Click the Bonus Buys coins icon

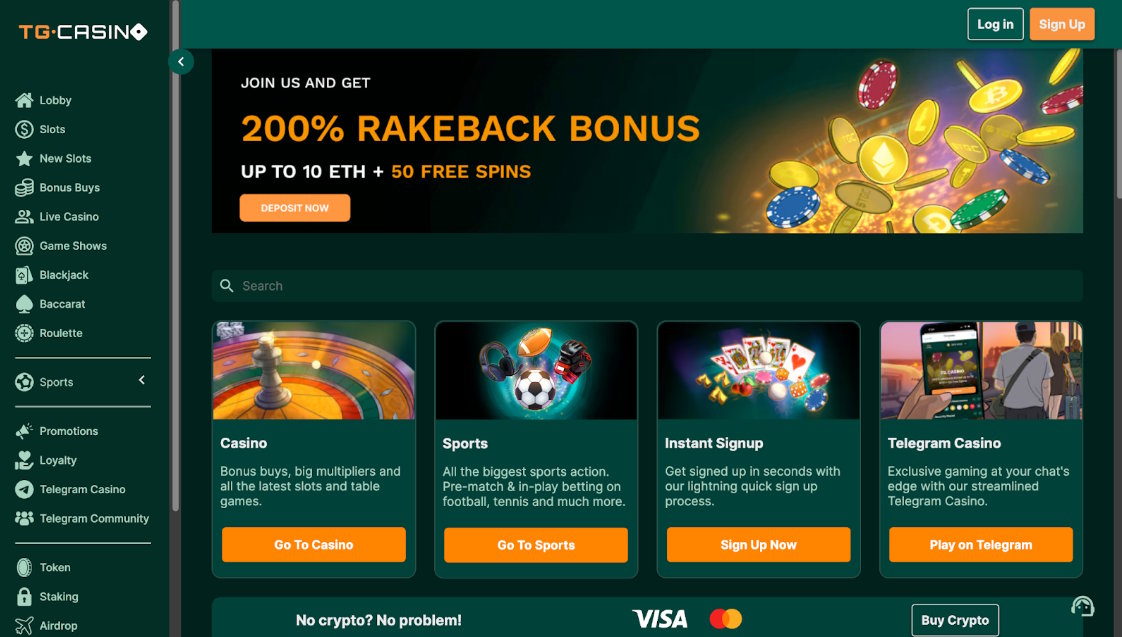pyautogui.click(x=24, y=187)
